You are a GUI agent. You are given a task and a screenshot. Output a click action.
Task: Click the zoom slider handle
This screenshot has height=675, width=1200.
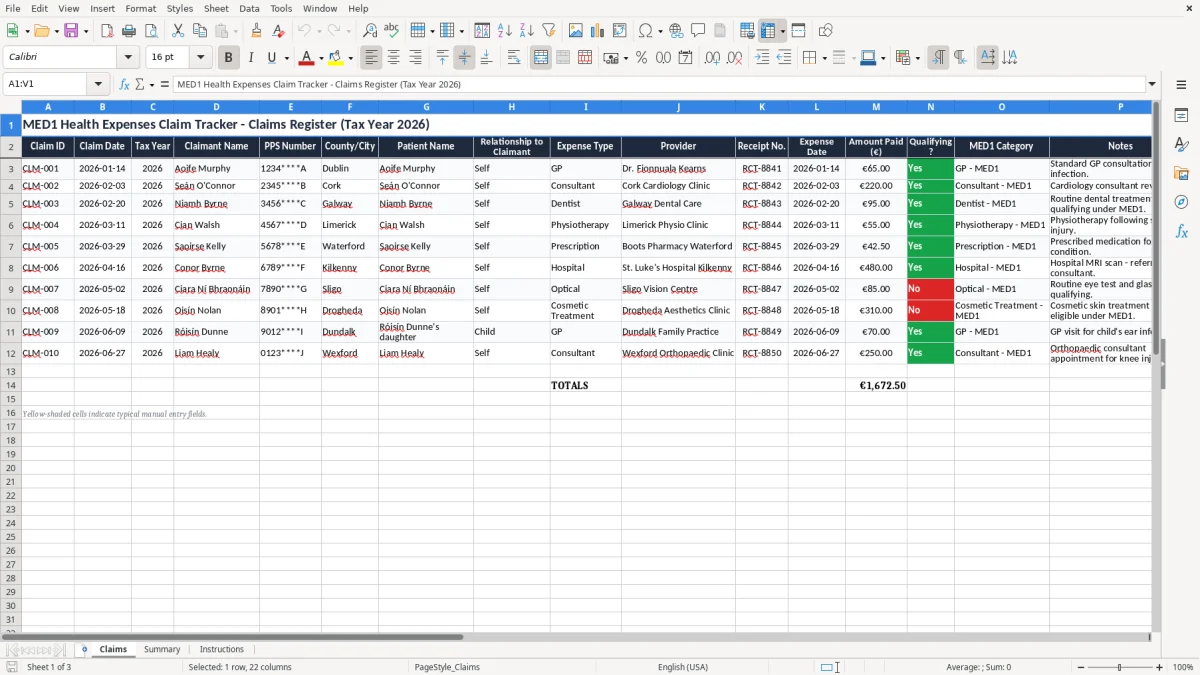pos(1119,667)
